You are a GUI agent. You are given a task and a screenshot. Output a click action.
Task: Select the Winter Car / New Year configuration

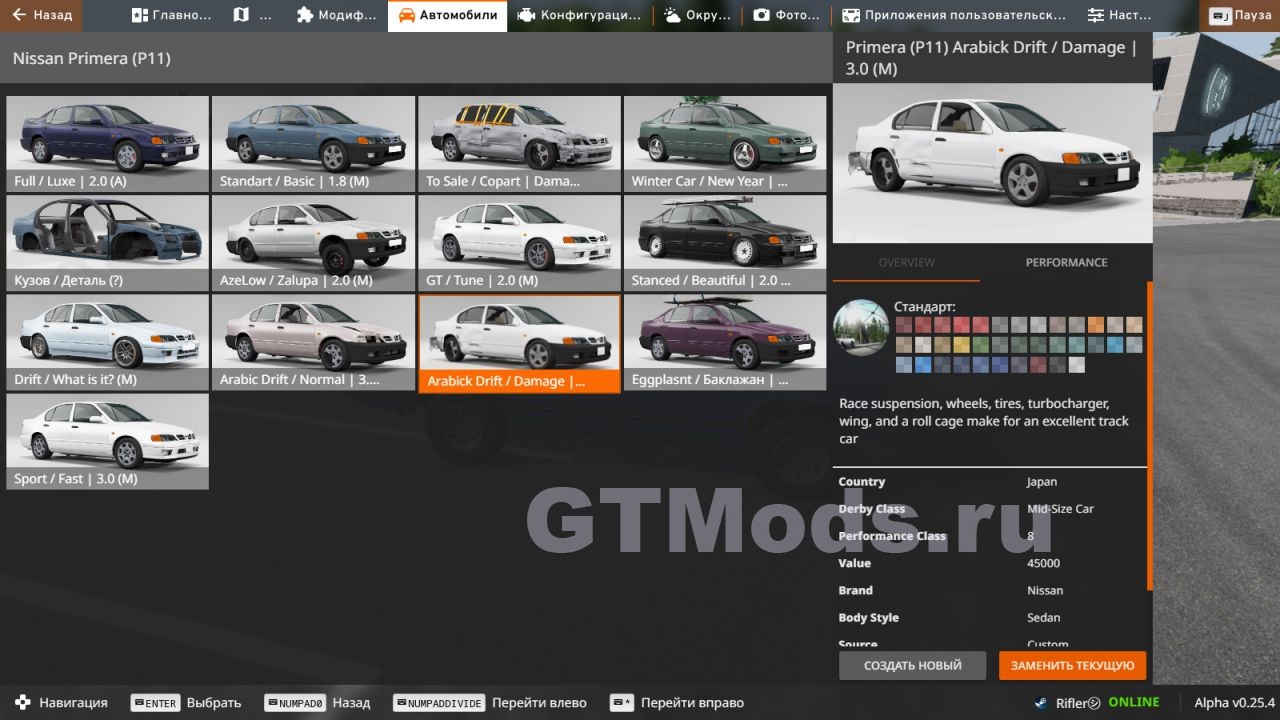(725, 144)
